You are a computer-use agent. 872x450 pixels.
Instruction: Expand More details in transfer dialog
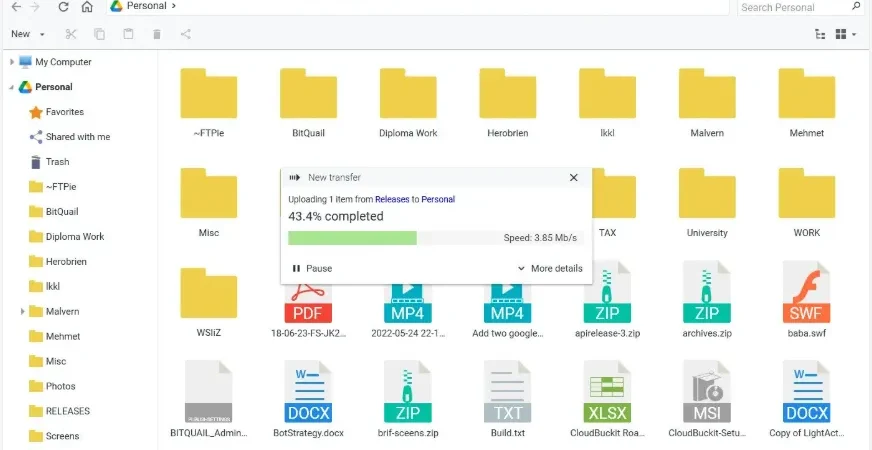(x=550, y=268)
